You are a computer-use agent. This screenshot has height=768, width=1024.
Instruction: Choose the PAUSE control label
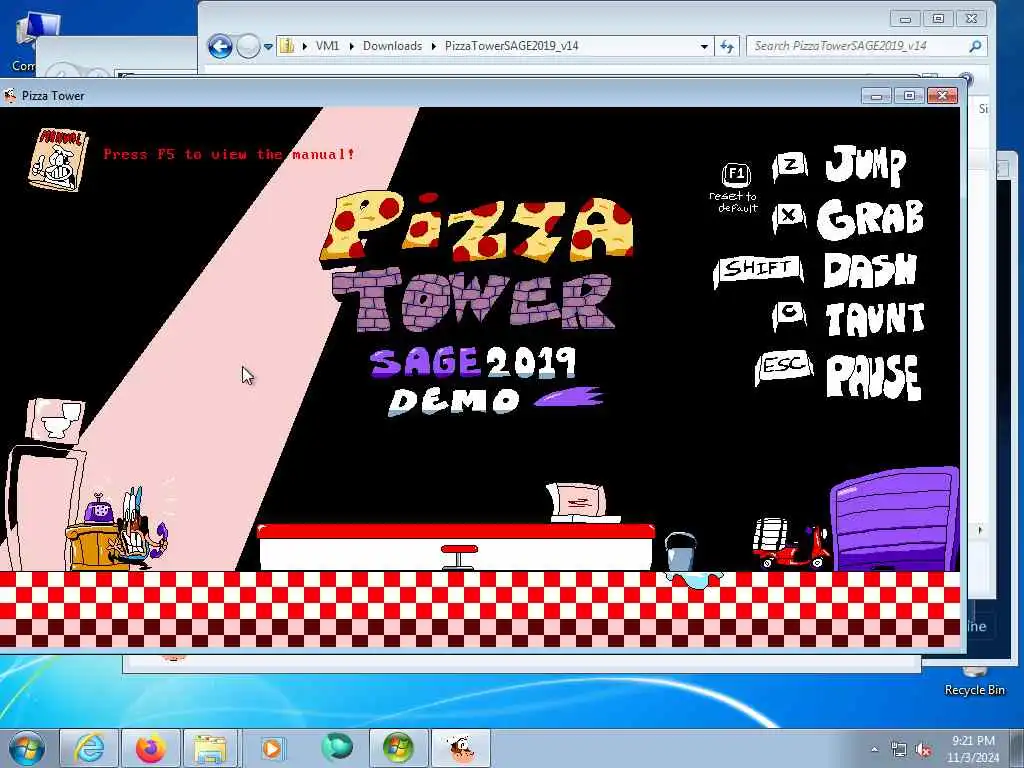click(x=874, y=377)
